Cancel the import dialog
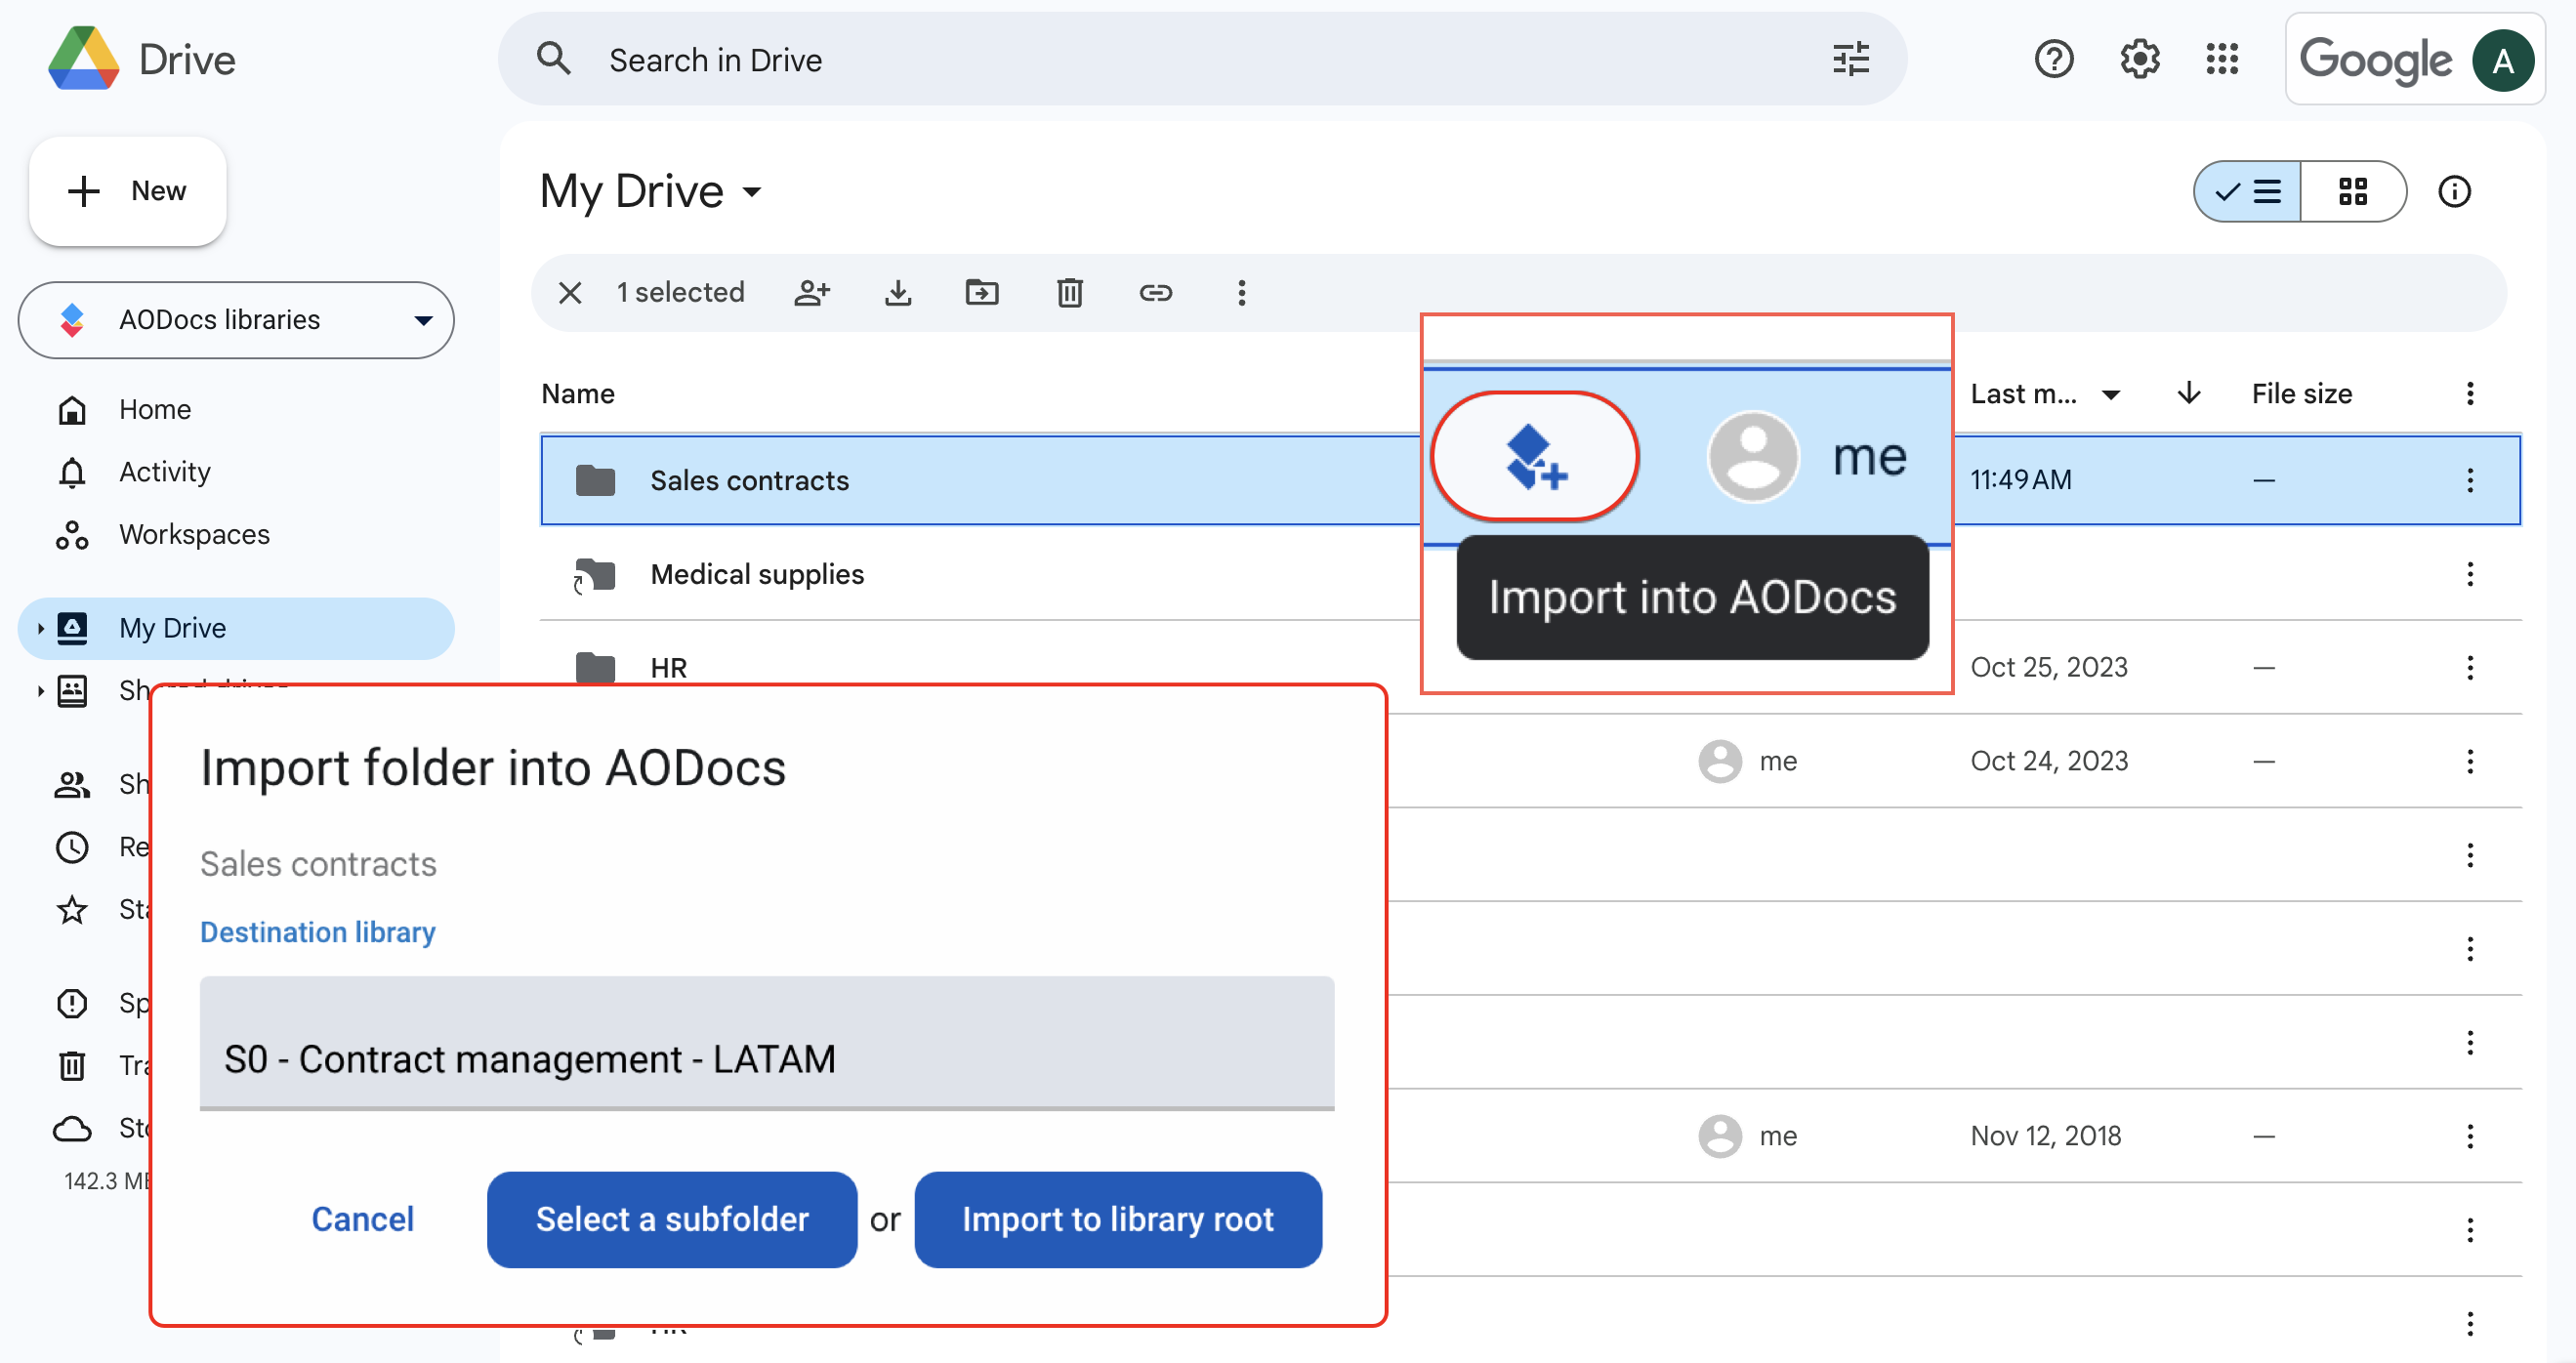Image resolution: width=2576 pixels, height=1363 pixels. point(362,1220)
